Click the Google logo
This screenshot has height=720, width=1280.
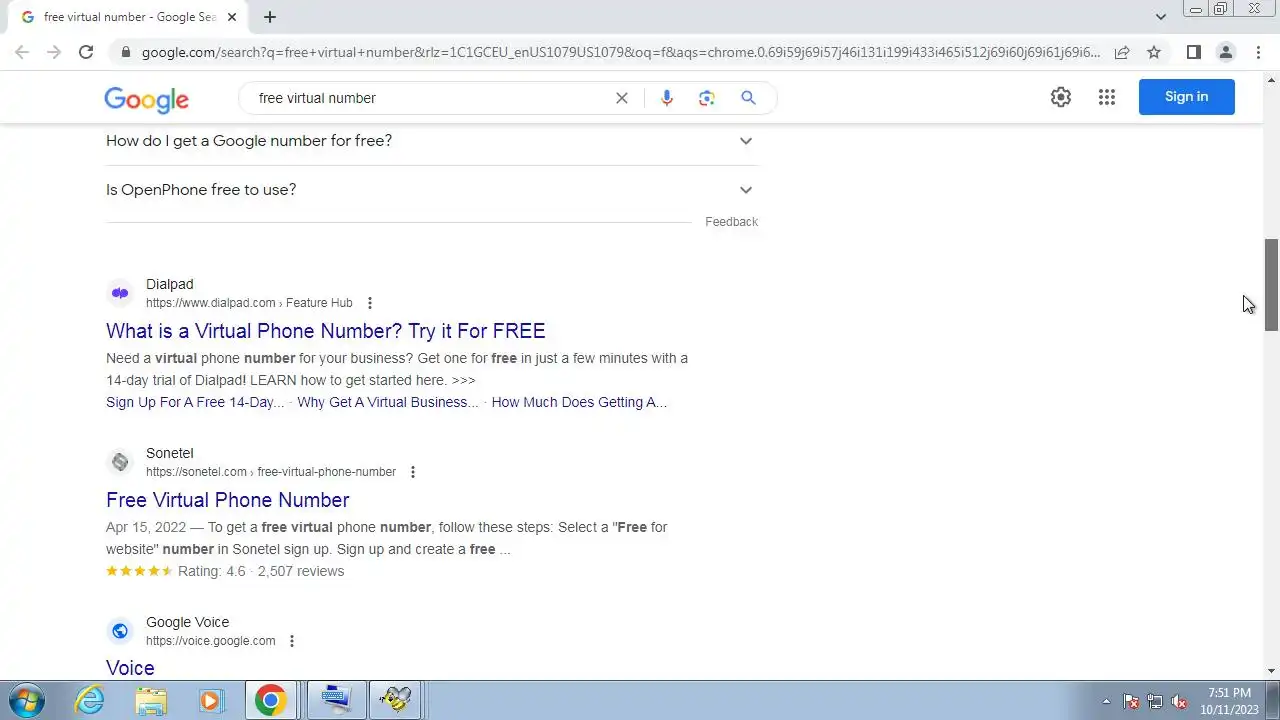(146, 99)
